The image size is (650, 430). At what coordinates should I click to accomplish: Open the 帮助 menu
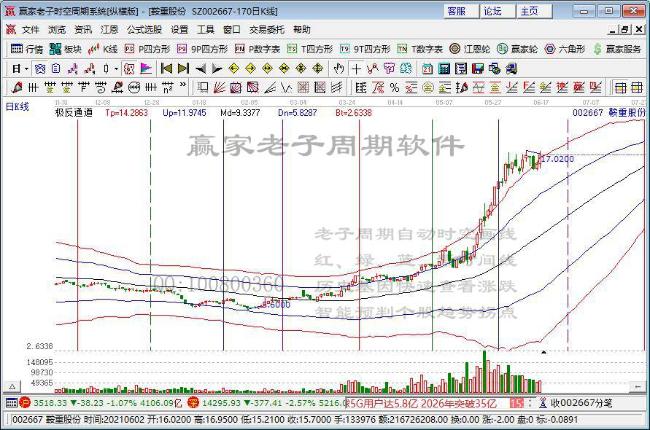[x=301, y=29]
